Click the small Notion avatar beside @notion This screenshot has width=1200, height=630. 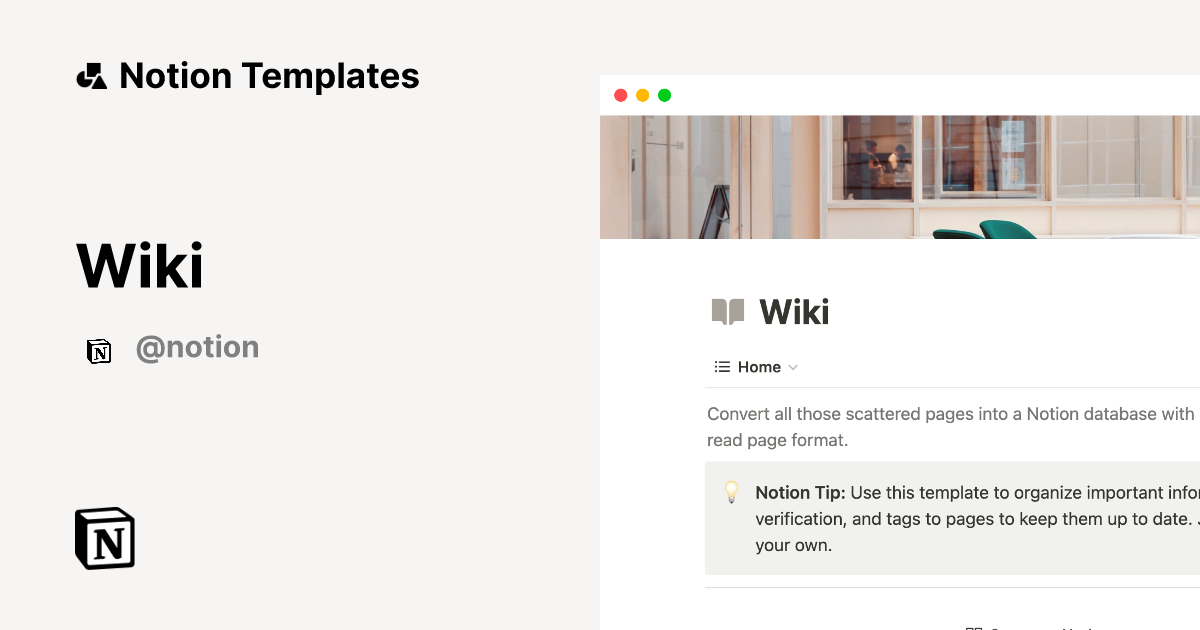pyautogui.click(x=99, y=351)
